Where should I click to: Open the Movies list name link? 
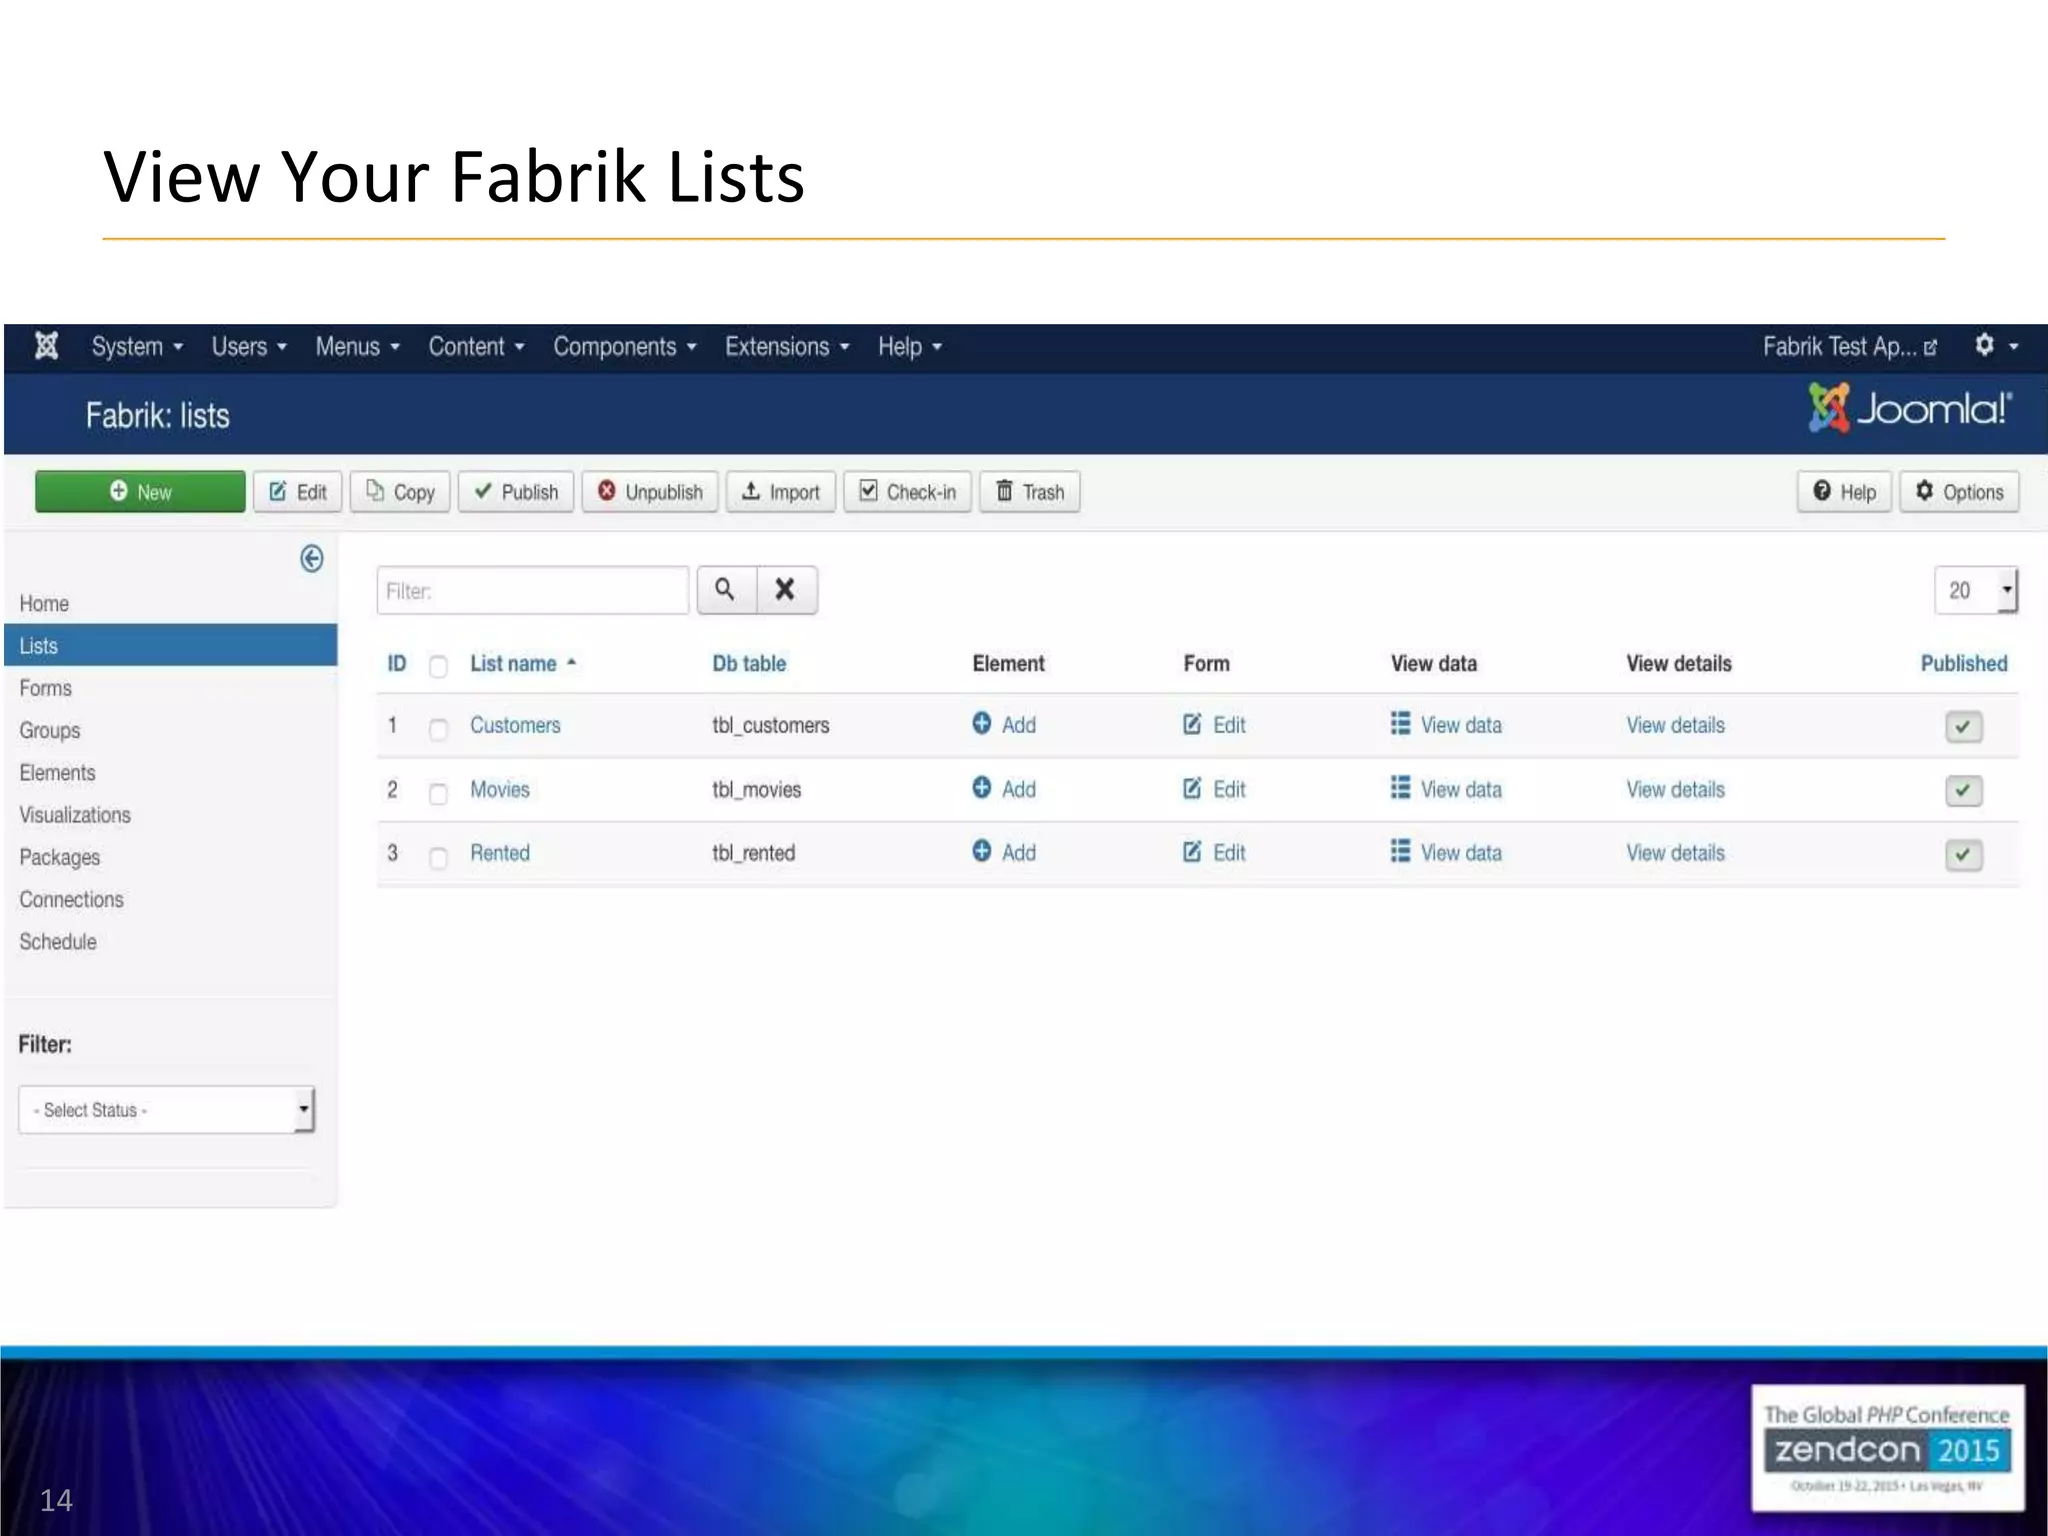click(x=500, y=789)
